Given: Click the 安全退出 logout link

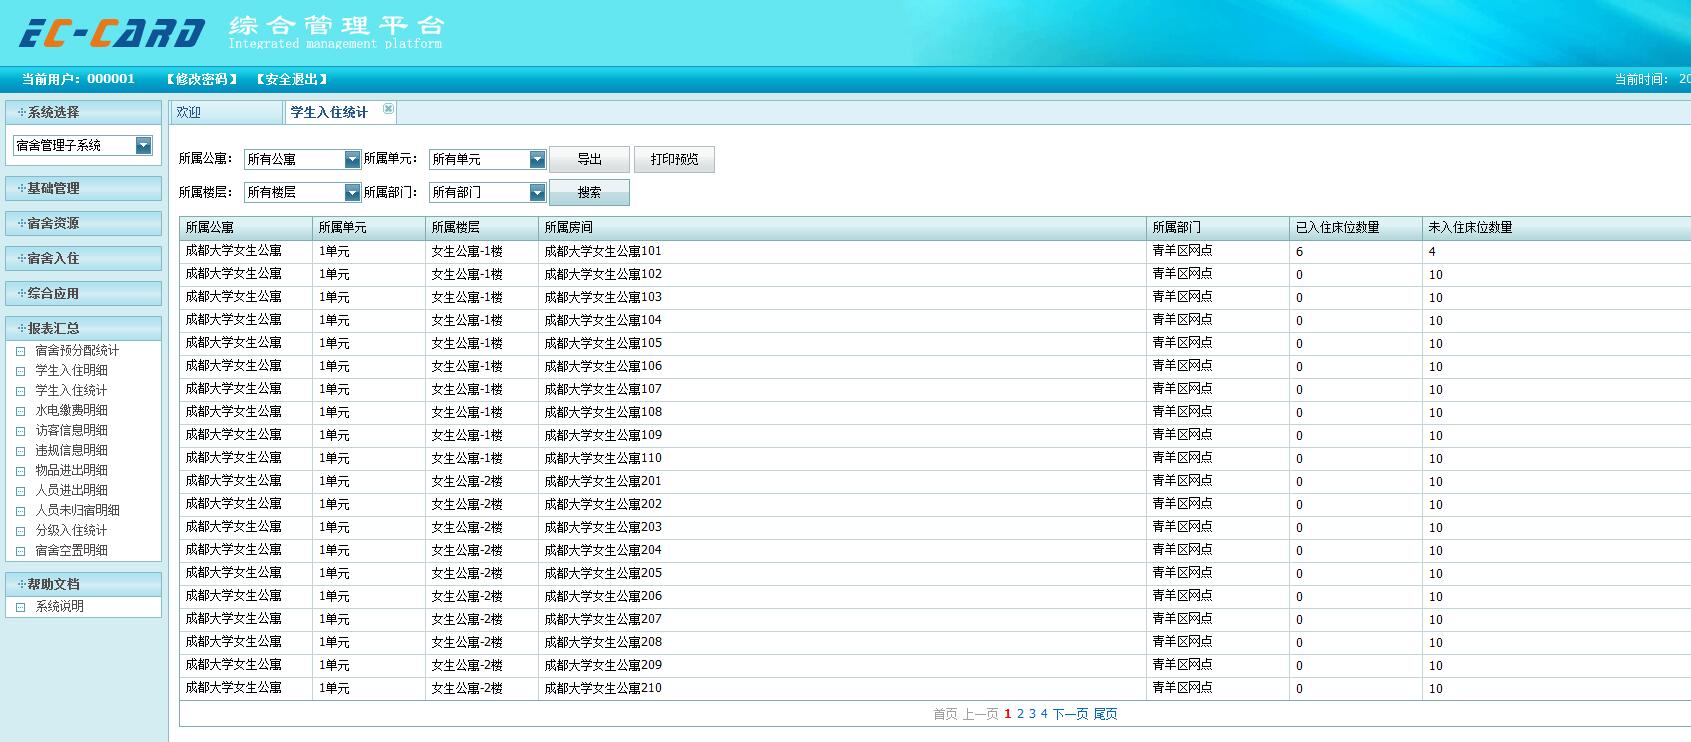Looking at the screenshot, I should click(291, 79).
